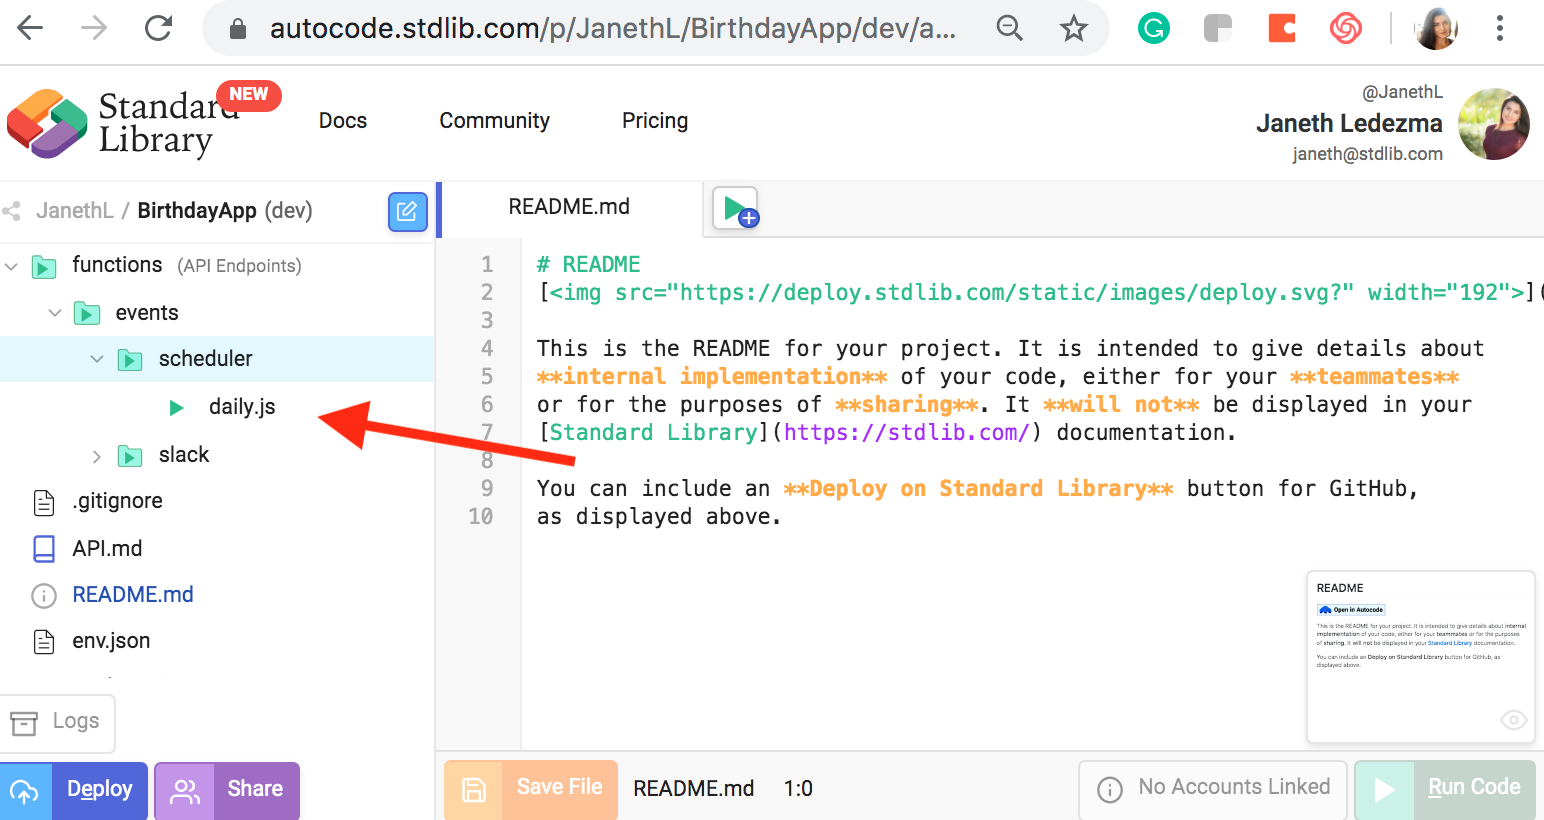Click the red swirl extension icon
1544x820 pixels.
coord(1346,28)
